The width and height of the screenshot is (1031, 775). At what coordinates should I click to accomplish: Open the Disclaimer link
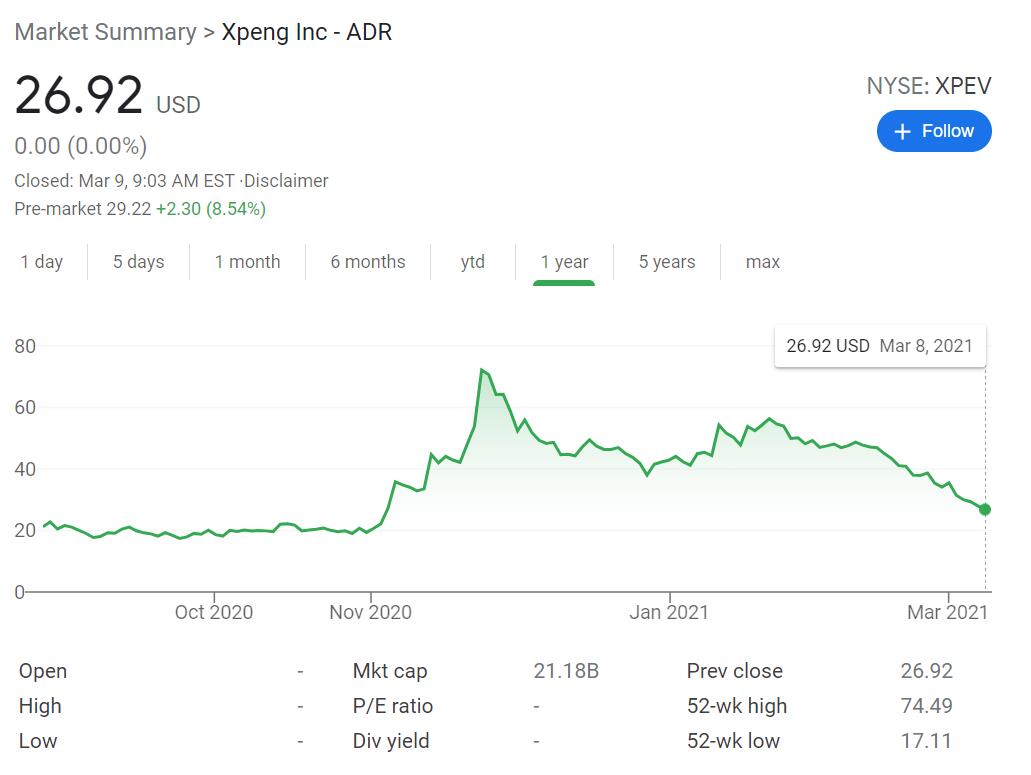coord(289,181)
